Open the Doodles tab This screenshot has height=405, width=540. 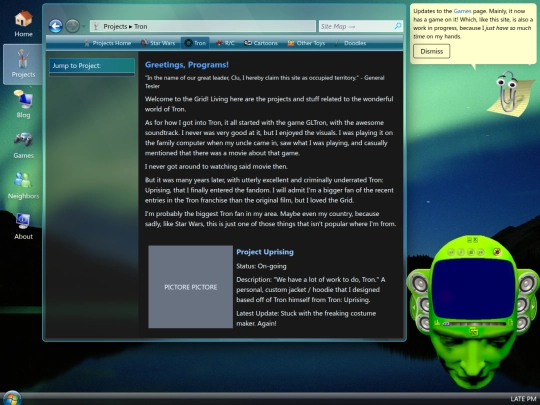[351, 43]
